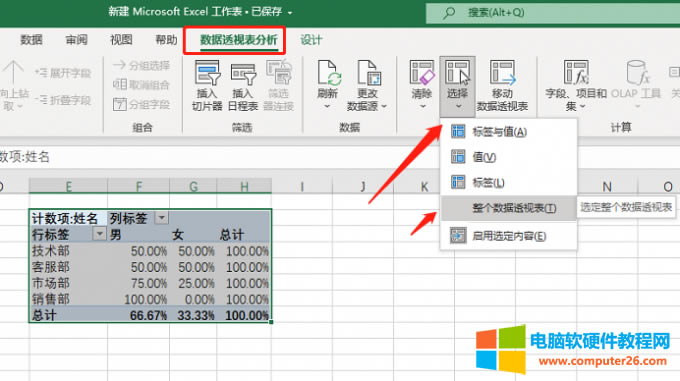Click the Change Data Source (更改数据源) icon
The width and height of the screenshot is (680, 381).
(x=368, y=73)
